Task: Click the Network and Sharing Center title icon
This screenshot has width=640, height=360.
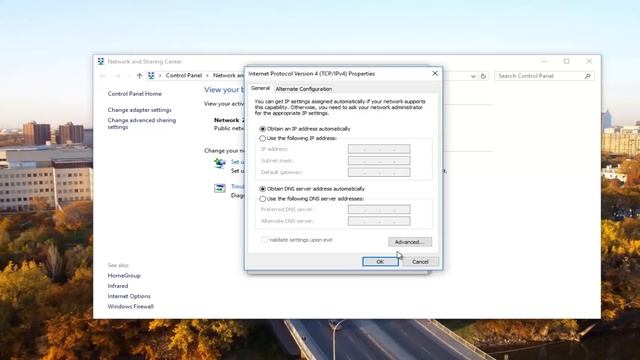Action: click(x=101, y=62)
